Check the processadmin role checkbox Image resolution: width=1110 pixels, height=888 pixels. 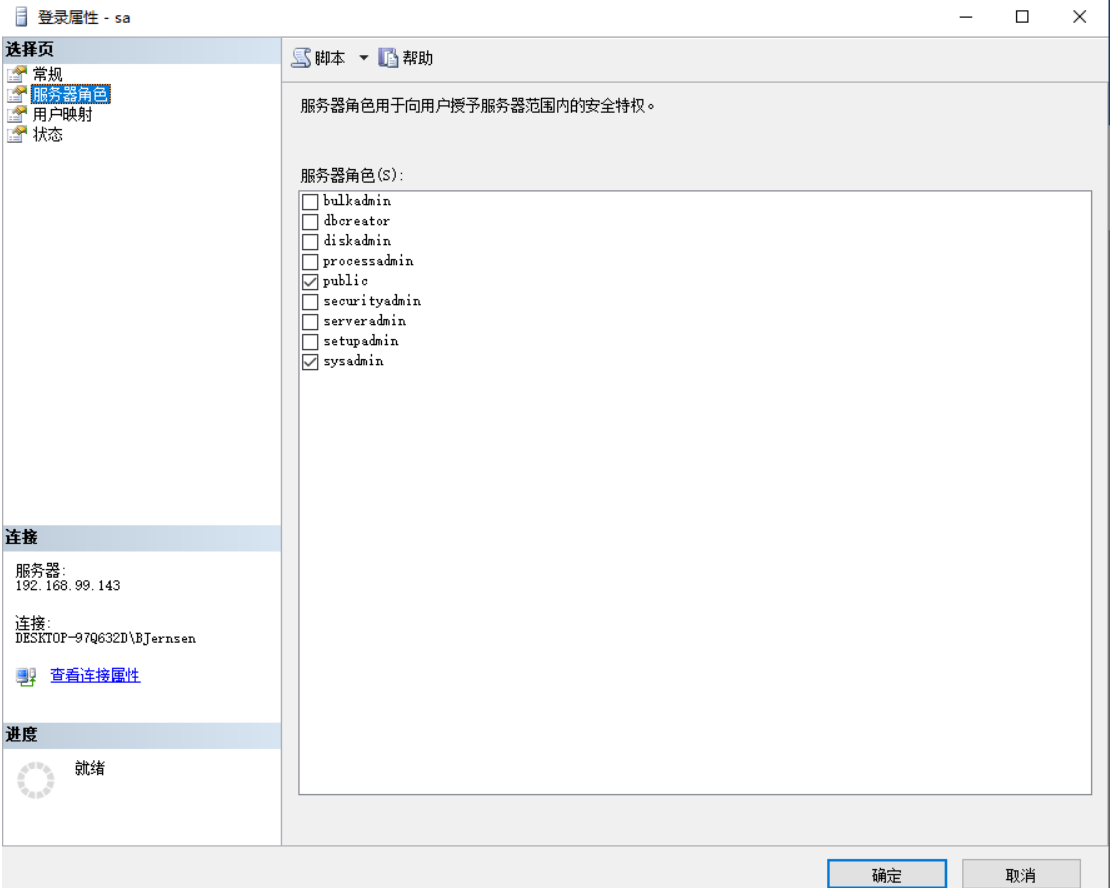tap(310, 261)
